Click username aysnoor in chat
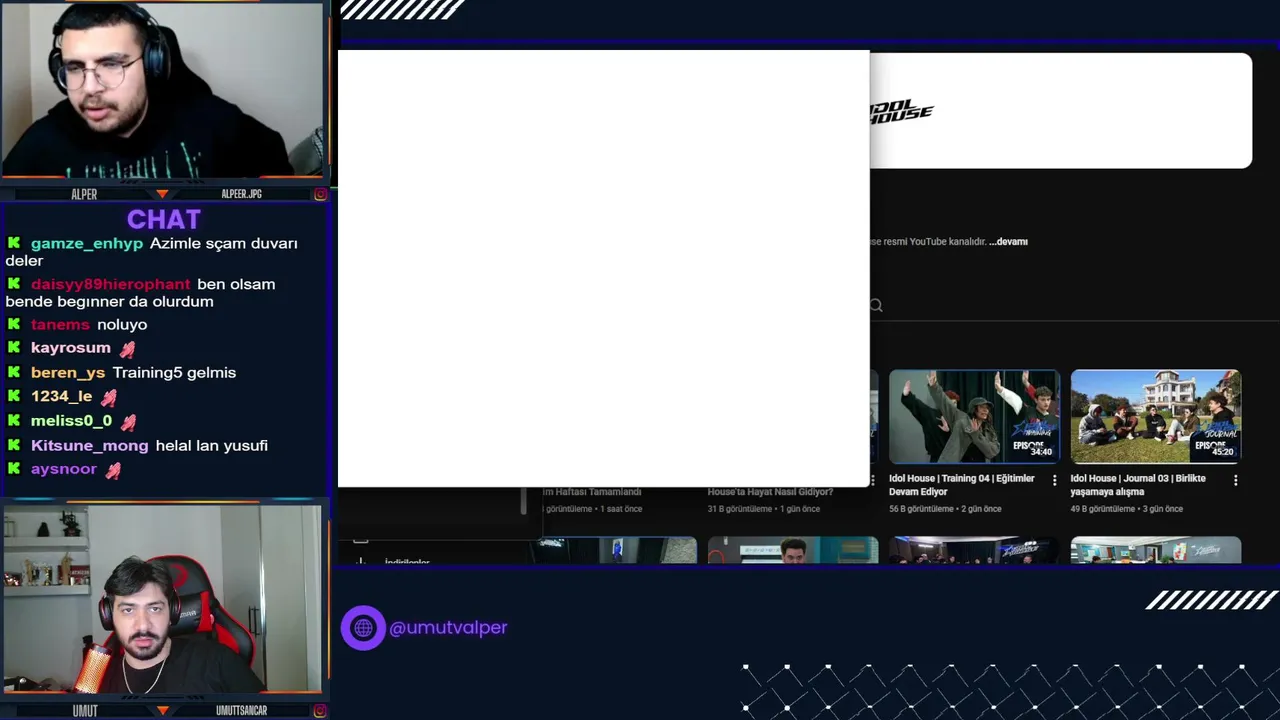The image size is (1280, 720). click(64, 469)
